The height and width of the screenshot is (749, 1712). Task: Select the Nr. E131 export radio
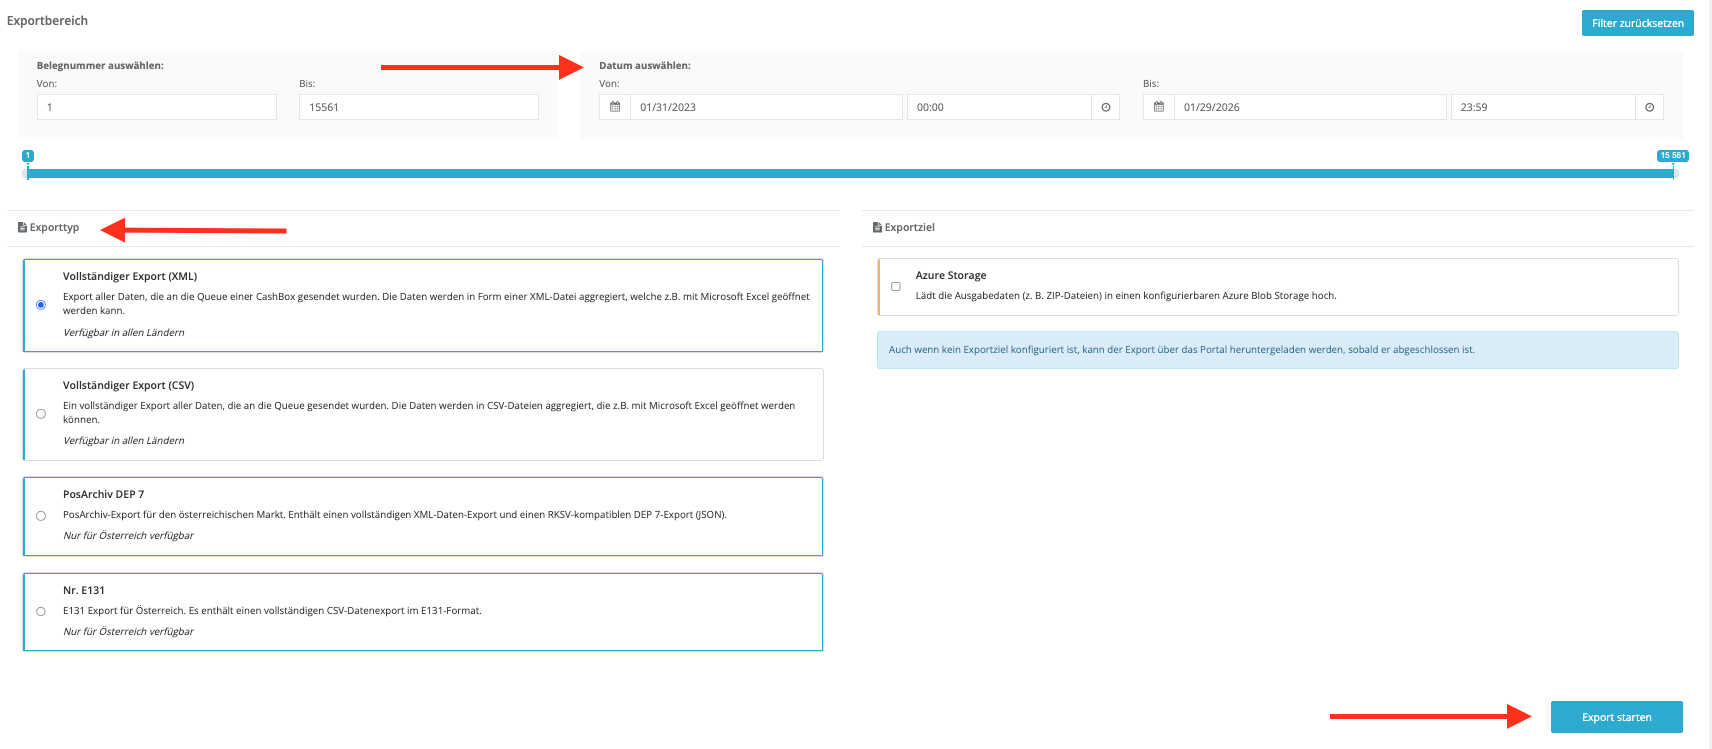[41, 611]
